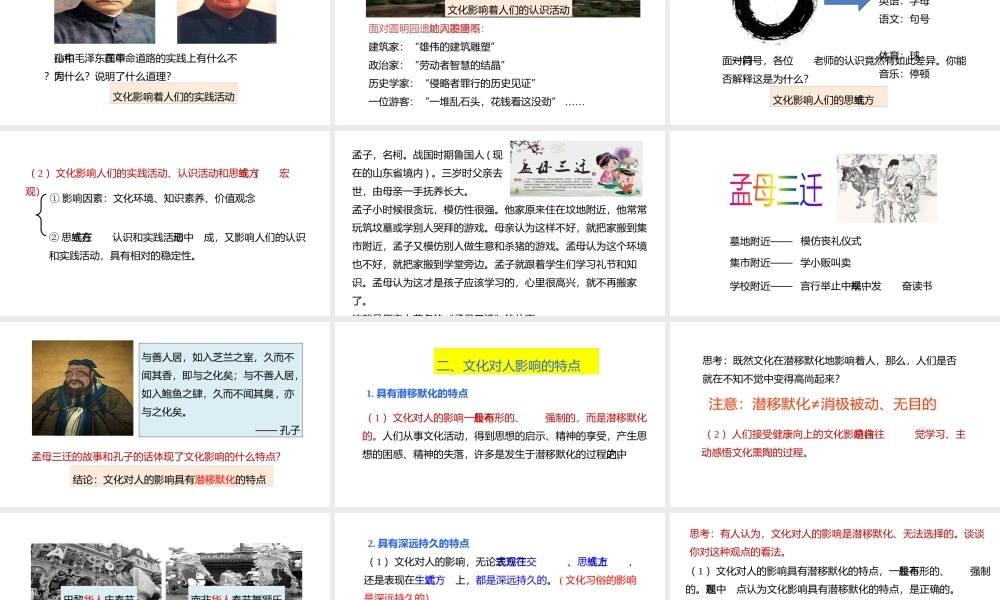Select the line '建筑家: "雄伟的建筑雕塑"'
The width and height of the screenshot is (1000, 600).
click(x=431, y=47)
